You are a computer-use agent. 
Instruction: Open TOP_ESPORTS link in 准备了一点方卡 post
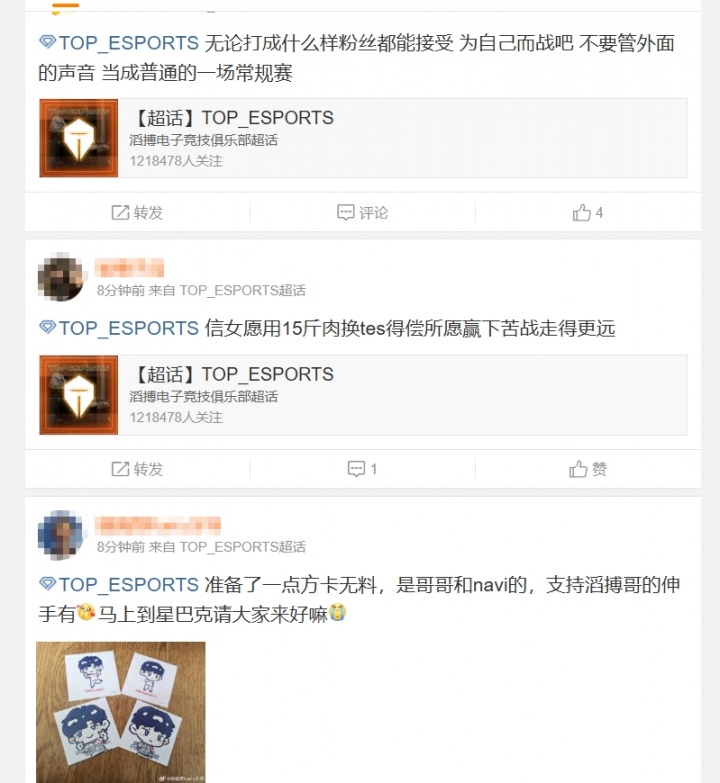point(129,585)
